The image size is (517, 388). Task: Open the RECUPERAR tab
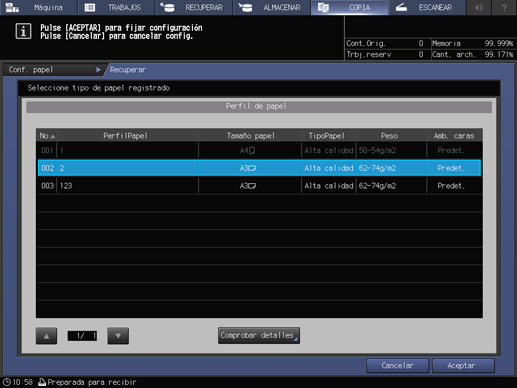point(194,7)
